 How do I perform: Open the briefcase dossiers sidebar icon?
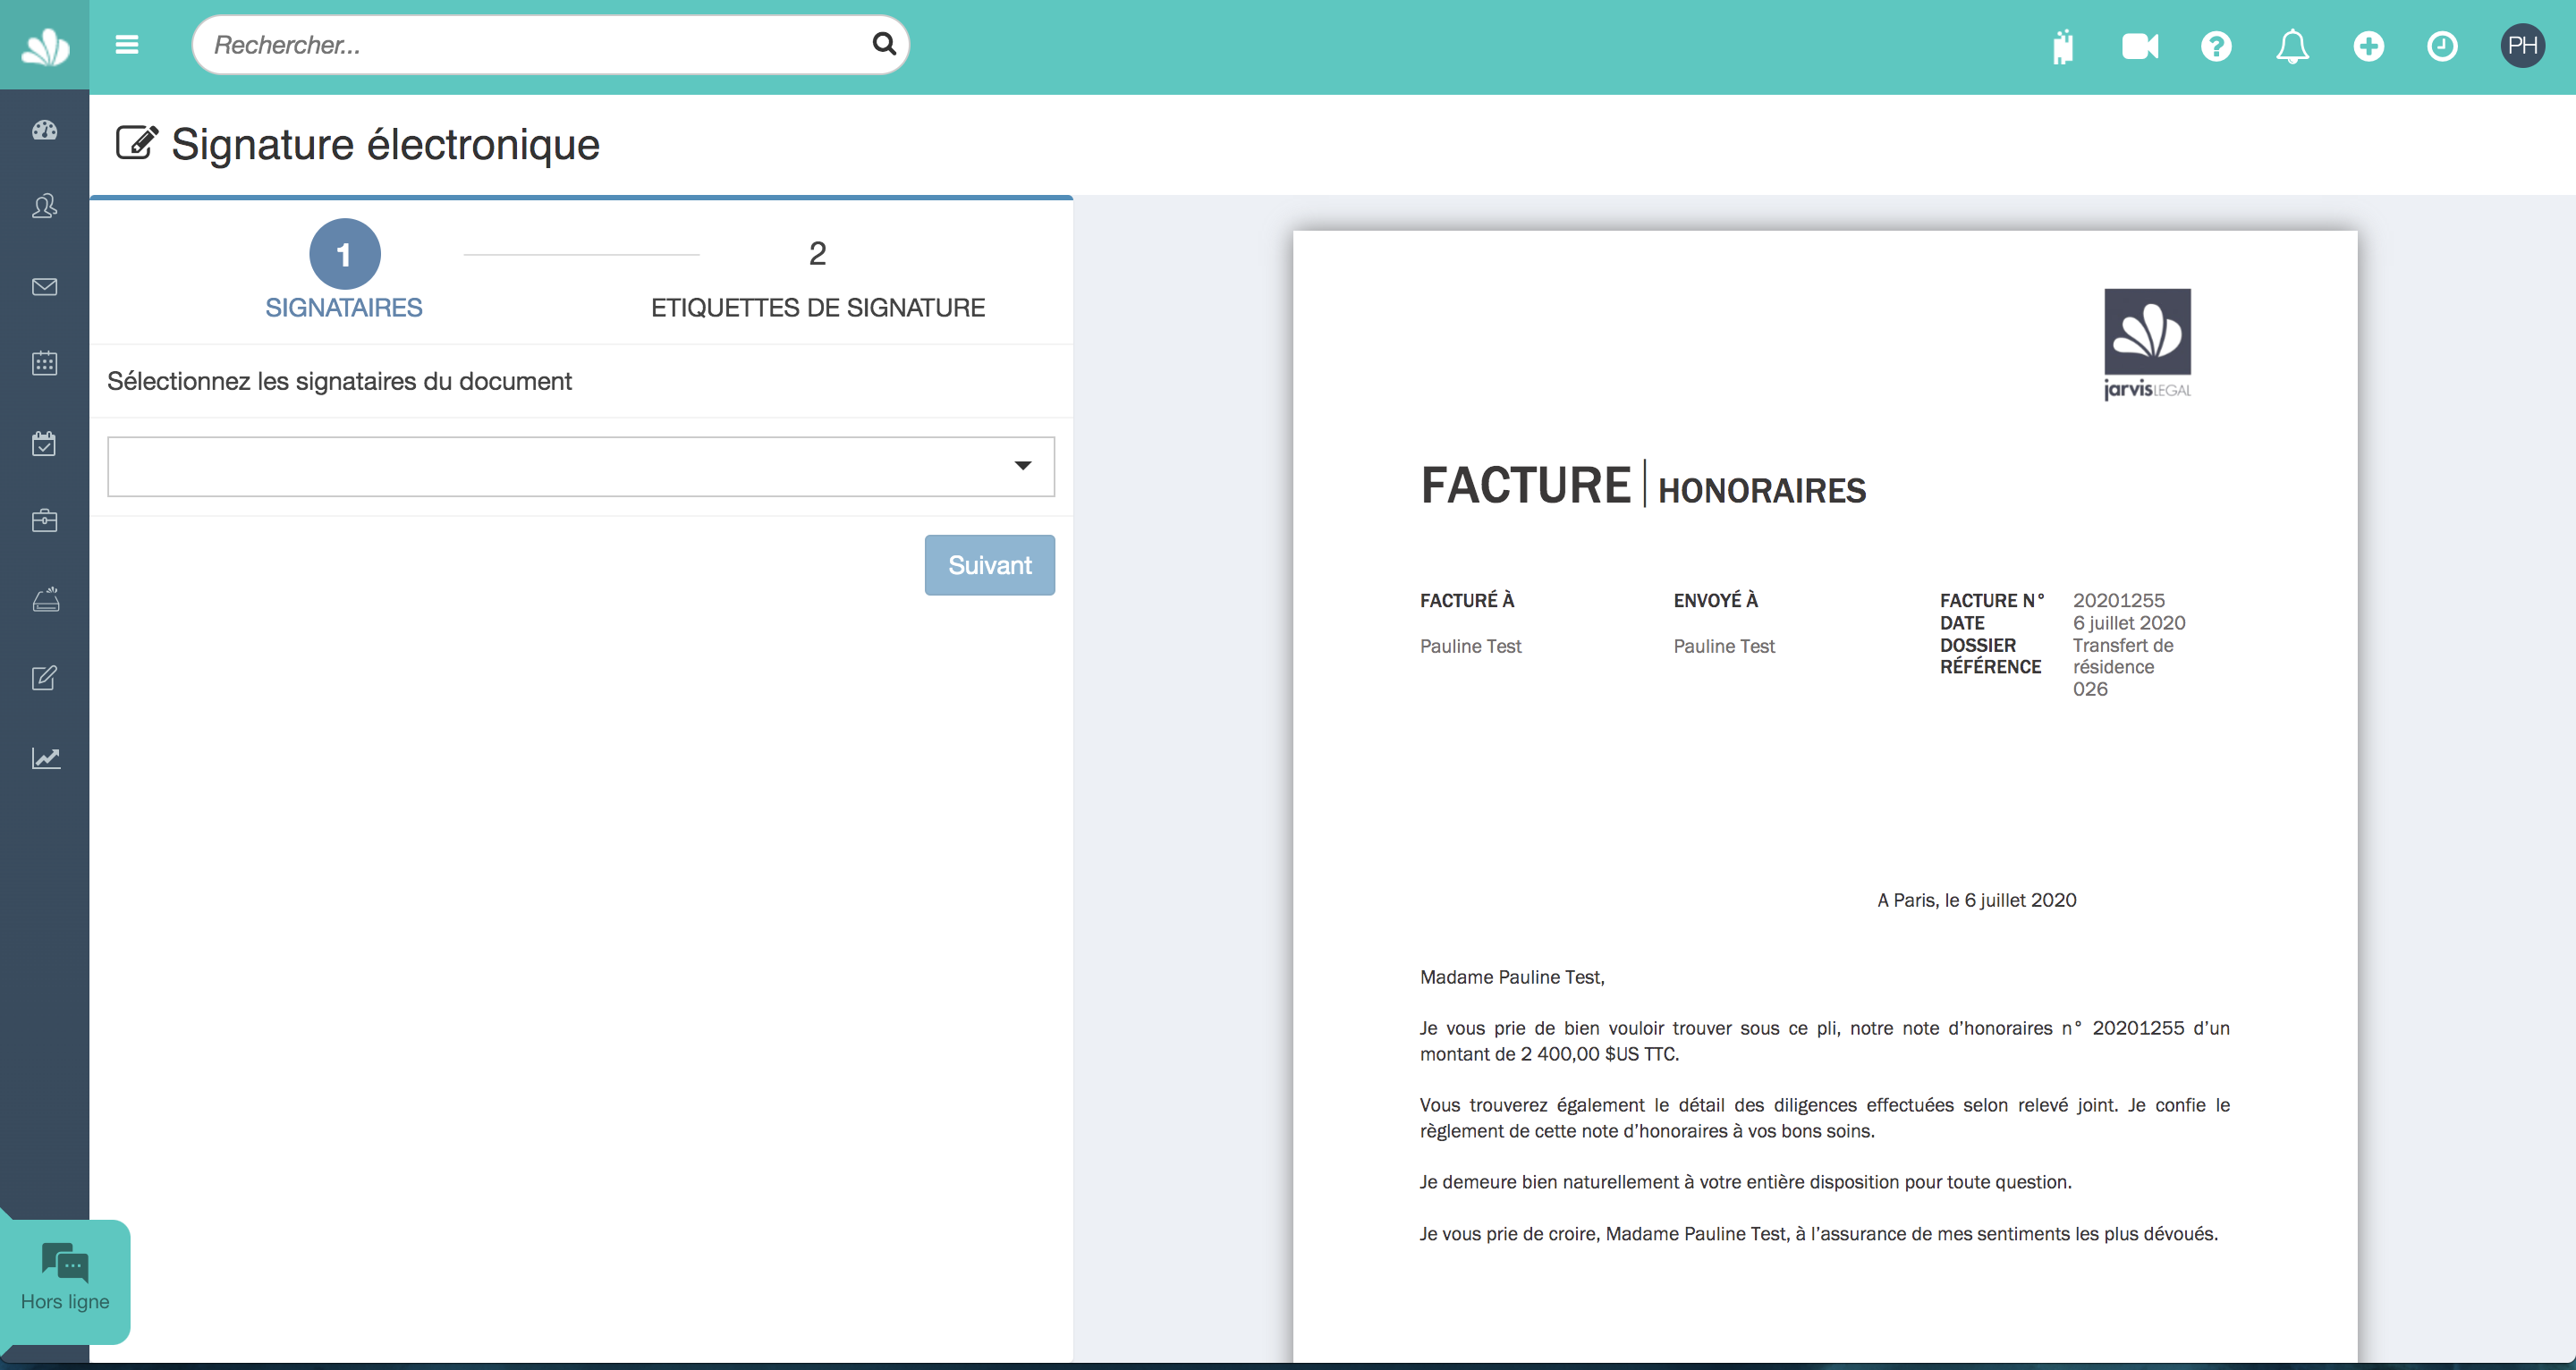click(x=45, y=520)
